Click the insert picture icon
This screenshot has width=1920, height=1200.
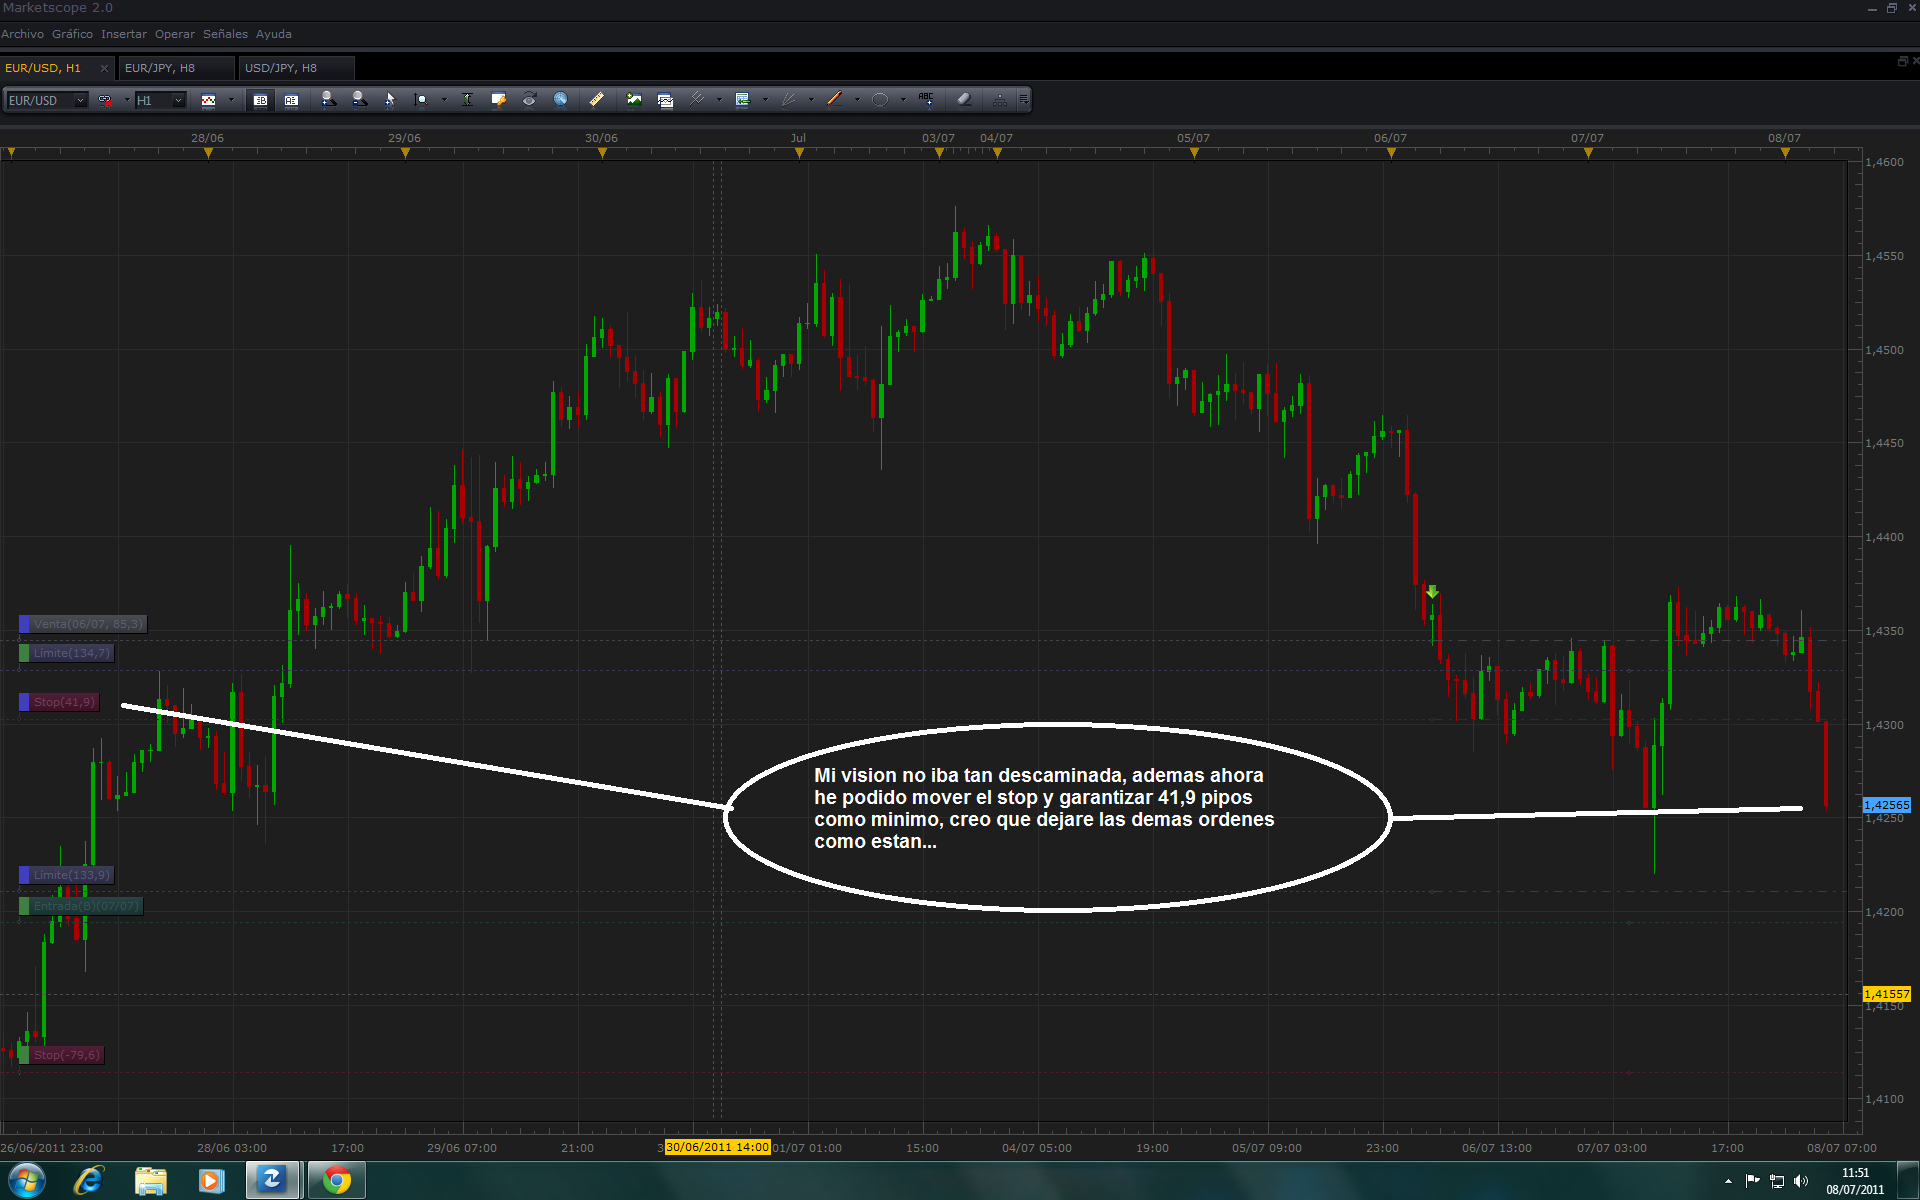(634, 99)
